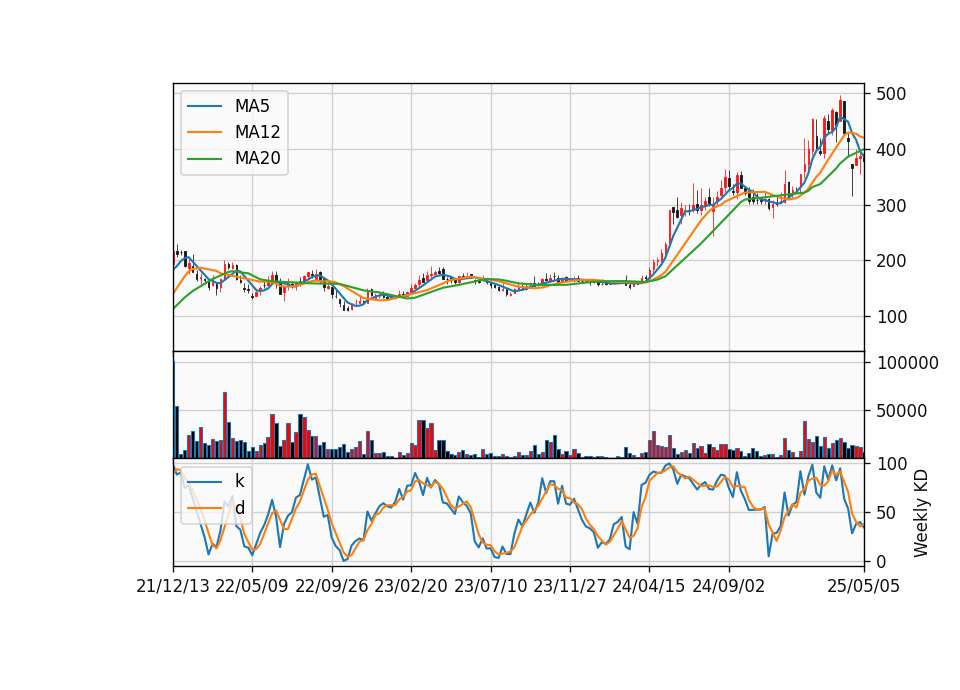
Task: Click the 23/11/27 date tick label
Action: coord(570,586)
